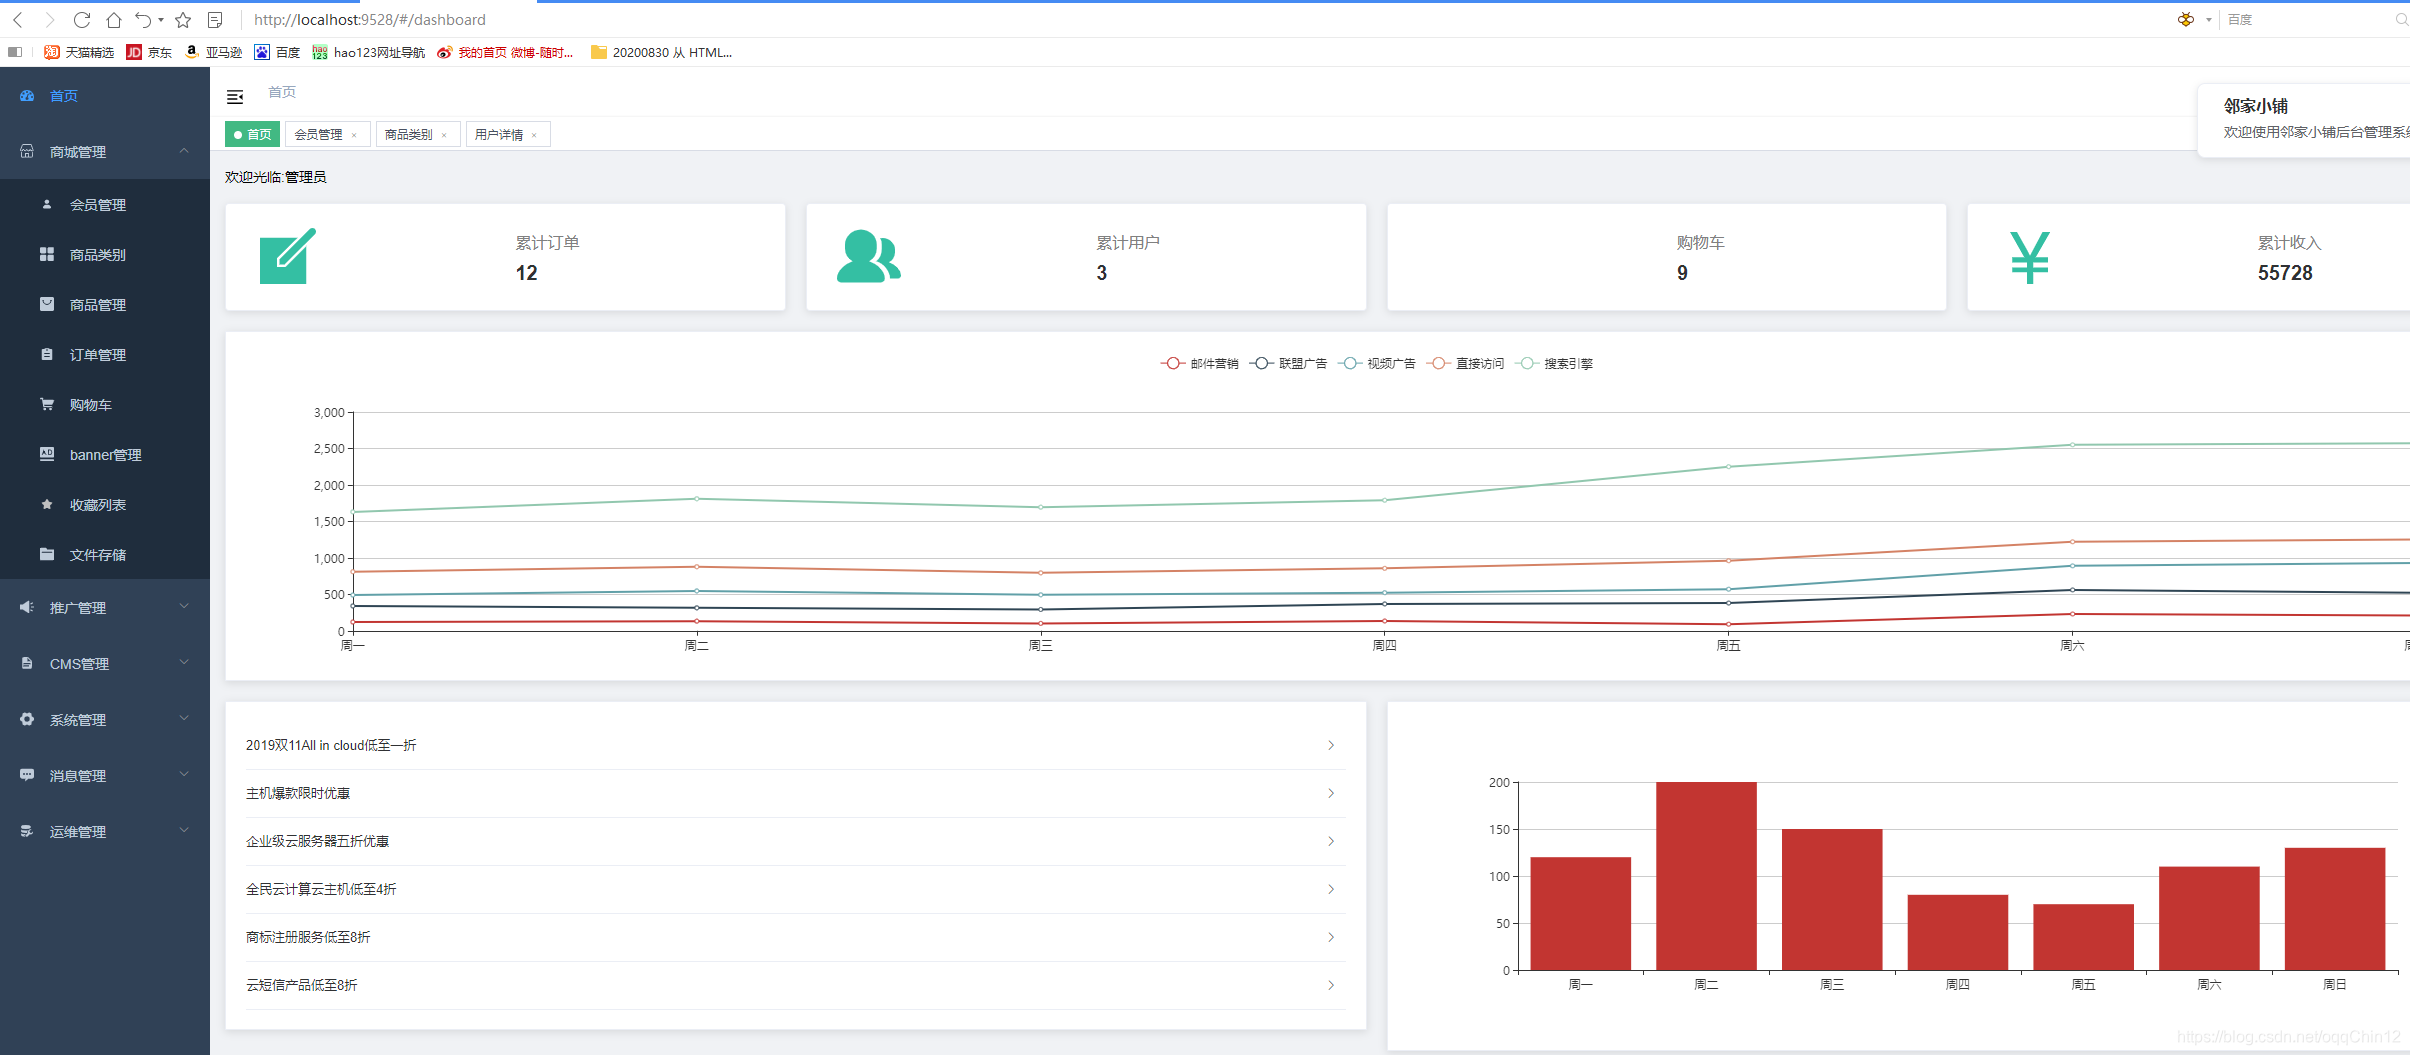The height and width of the screenshot is (1055, 2410).
Task: Click the user icon beside 会员管理
Action: [x=47, y=204]
